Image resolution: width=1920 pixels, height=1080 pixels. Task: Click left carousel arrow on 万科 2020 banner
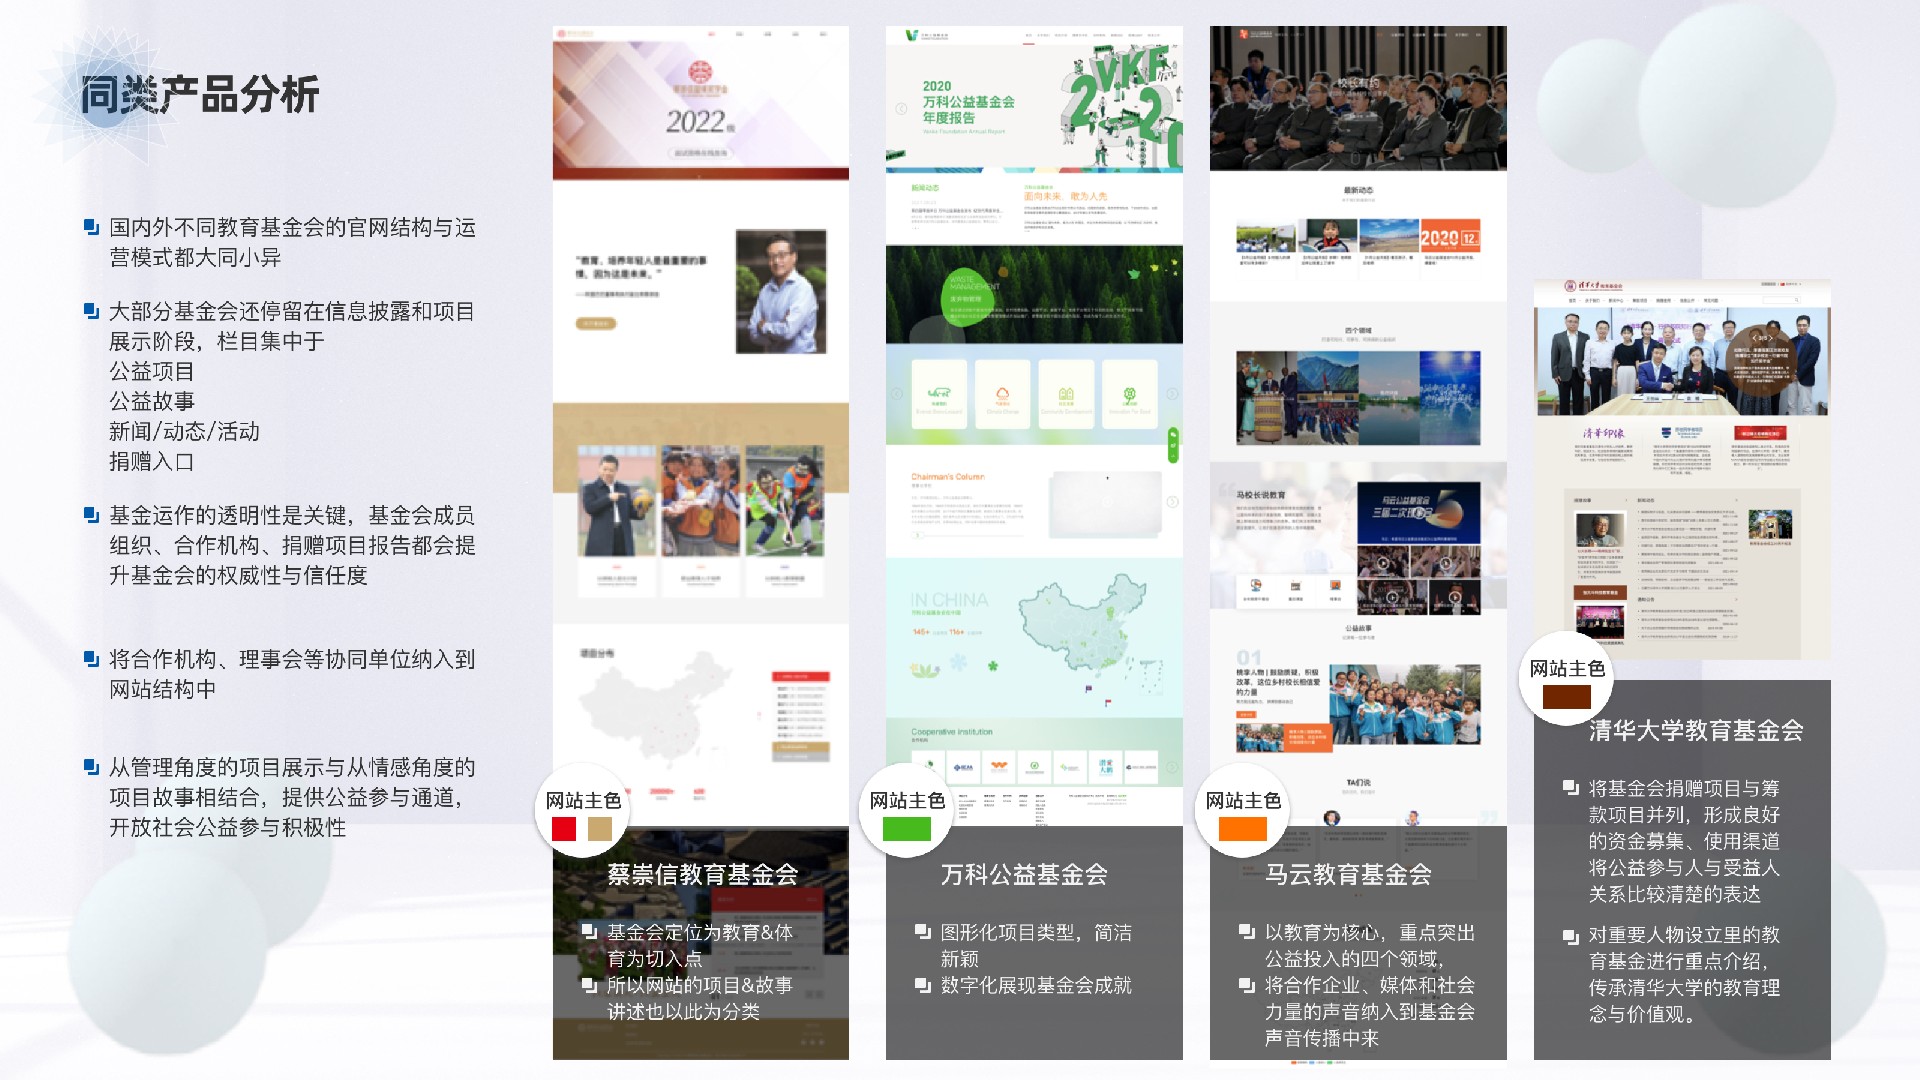click(x=901, y=108)
